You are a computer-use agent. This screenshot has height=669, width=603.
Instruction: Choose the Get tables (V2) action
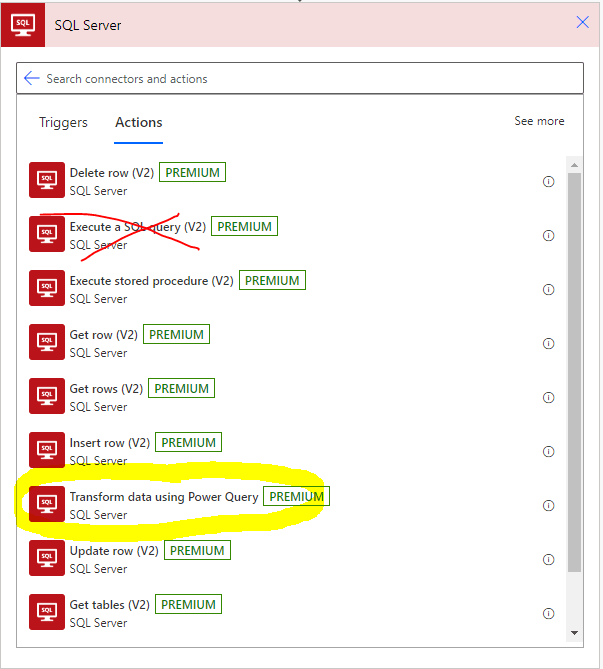pos(292,612)
